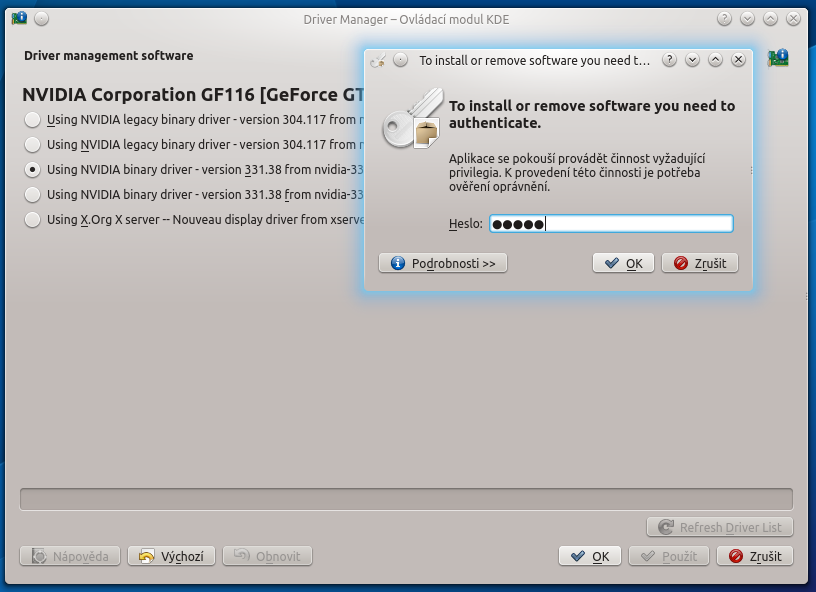The width and height of the screenshot is (816, 592).
Task: Click the Použít apply button
Action: pos(669,556)
